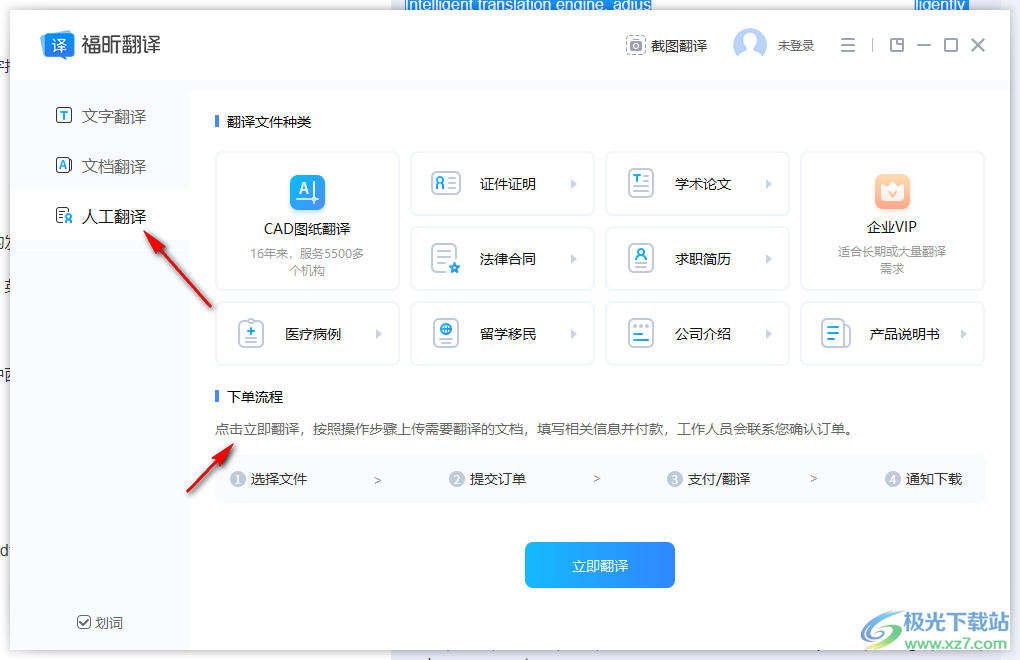Click the 人工翻译 sidebar icon
The height and width of the screenshot is (660, 1020).
[64, 215]
